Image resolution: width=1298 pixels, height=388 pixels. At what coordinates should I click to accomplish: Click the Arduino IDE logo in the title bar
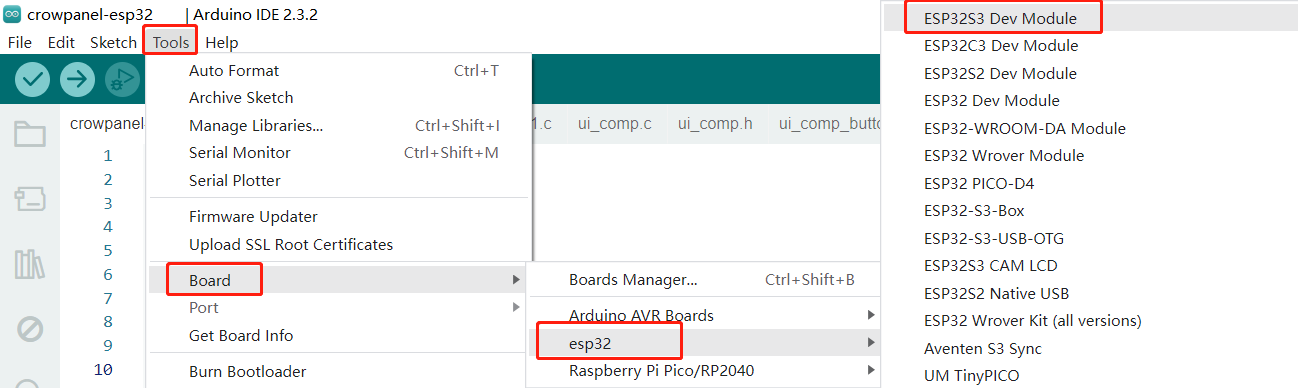tap(12, 16)
